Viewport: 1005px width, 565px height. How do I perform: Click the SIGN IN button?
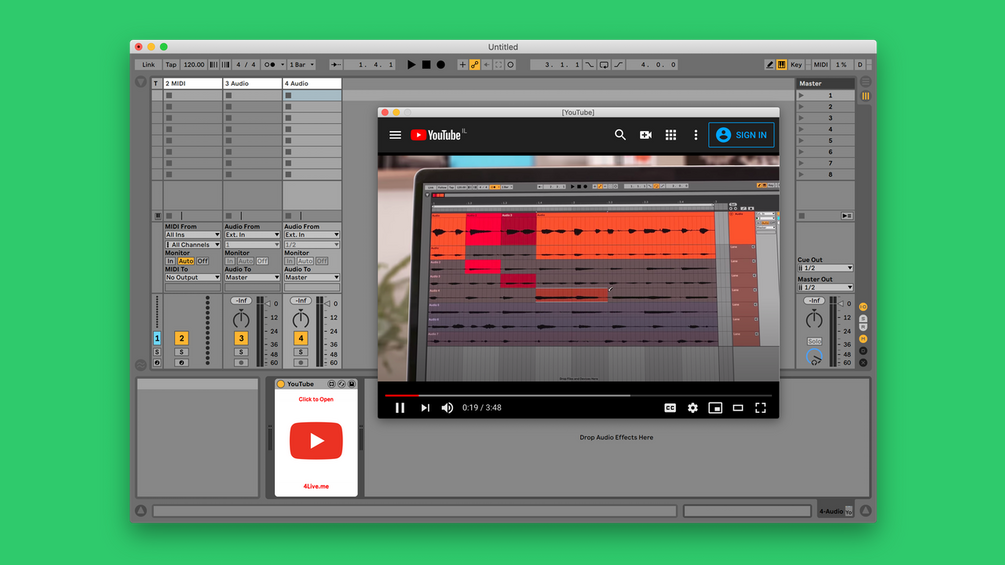click(x=741, y=135)
